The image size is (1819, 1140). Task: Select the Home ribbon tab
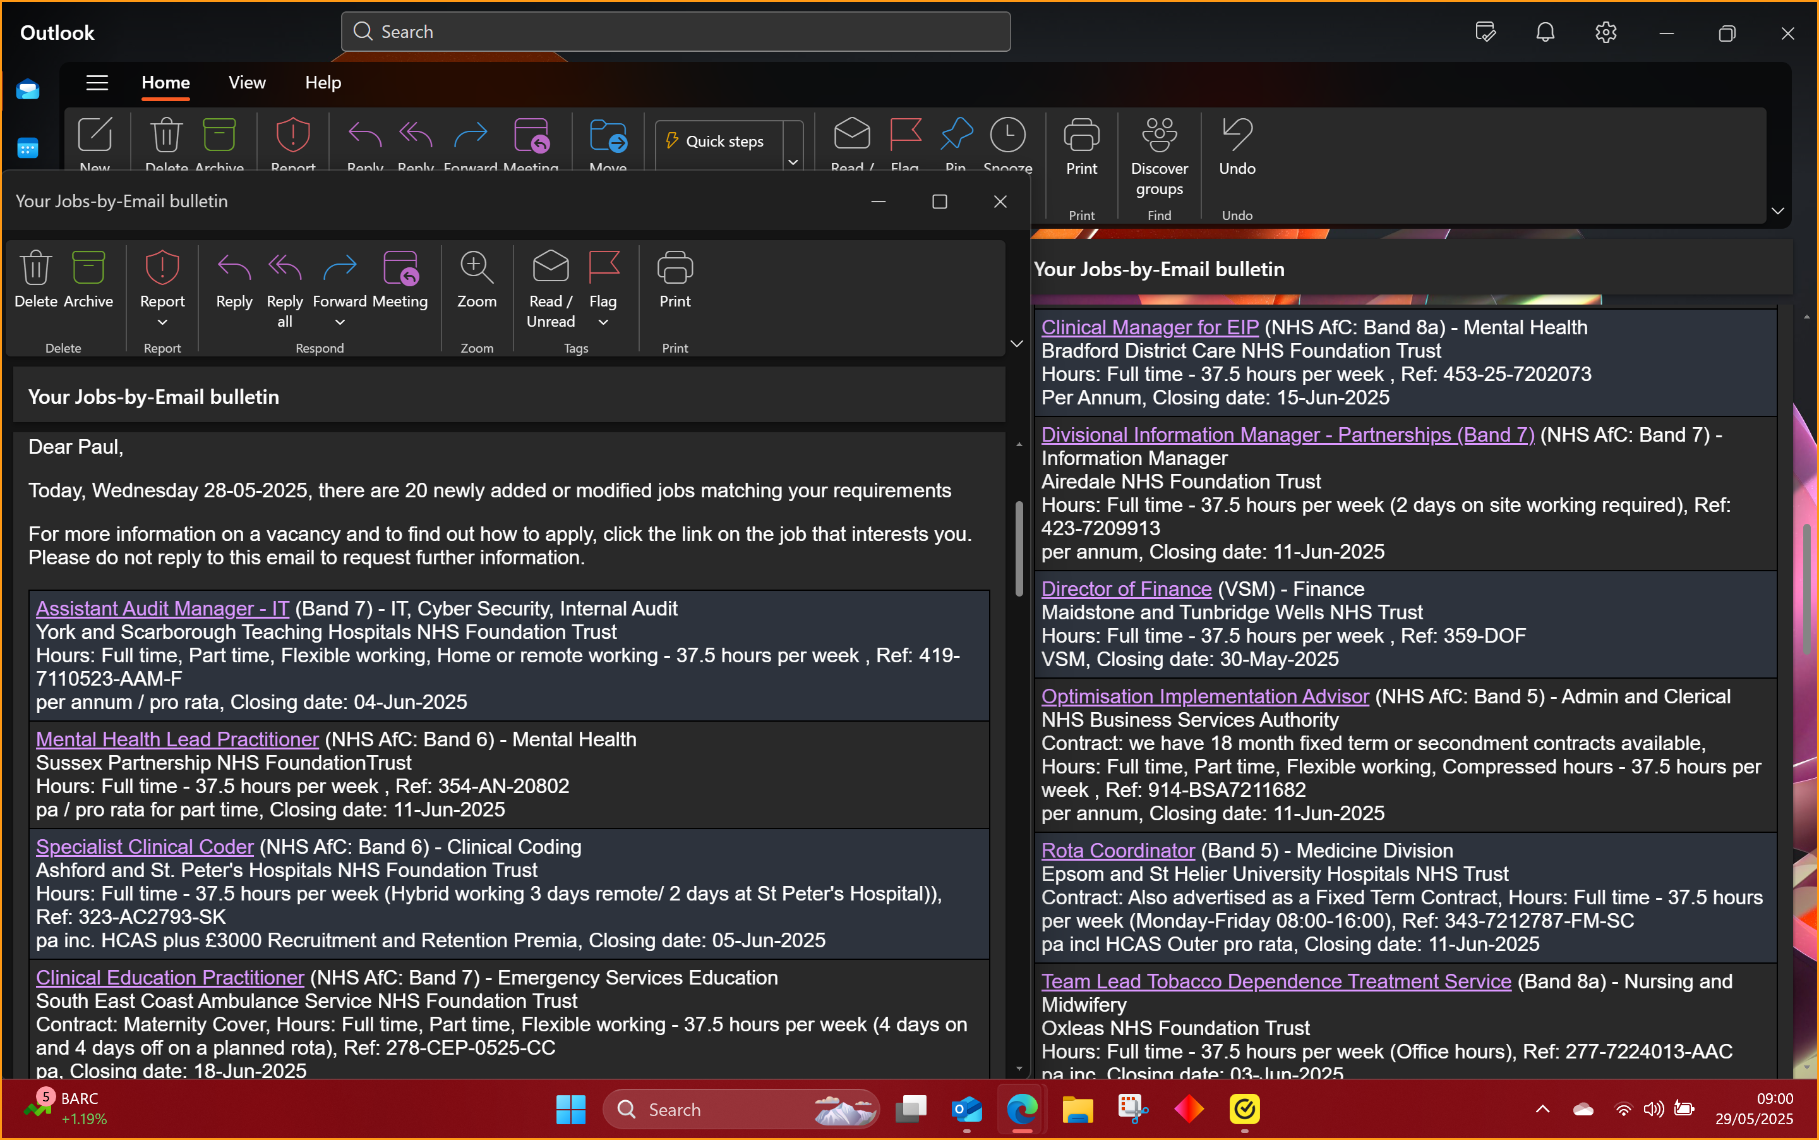(x=166, y=82)
